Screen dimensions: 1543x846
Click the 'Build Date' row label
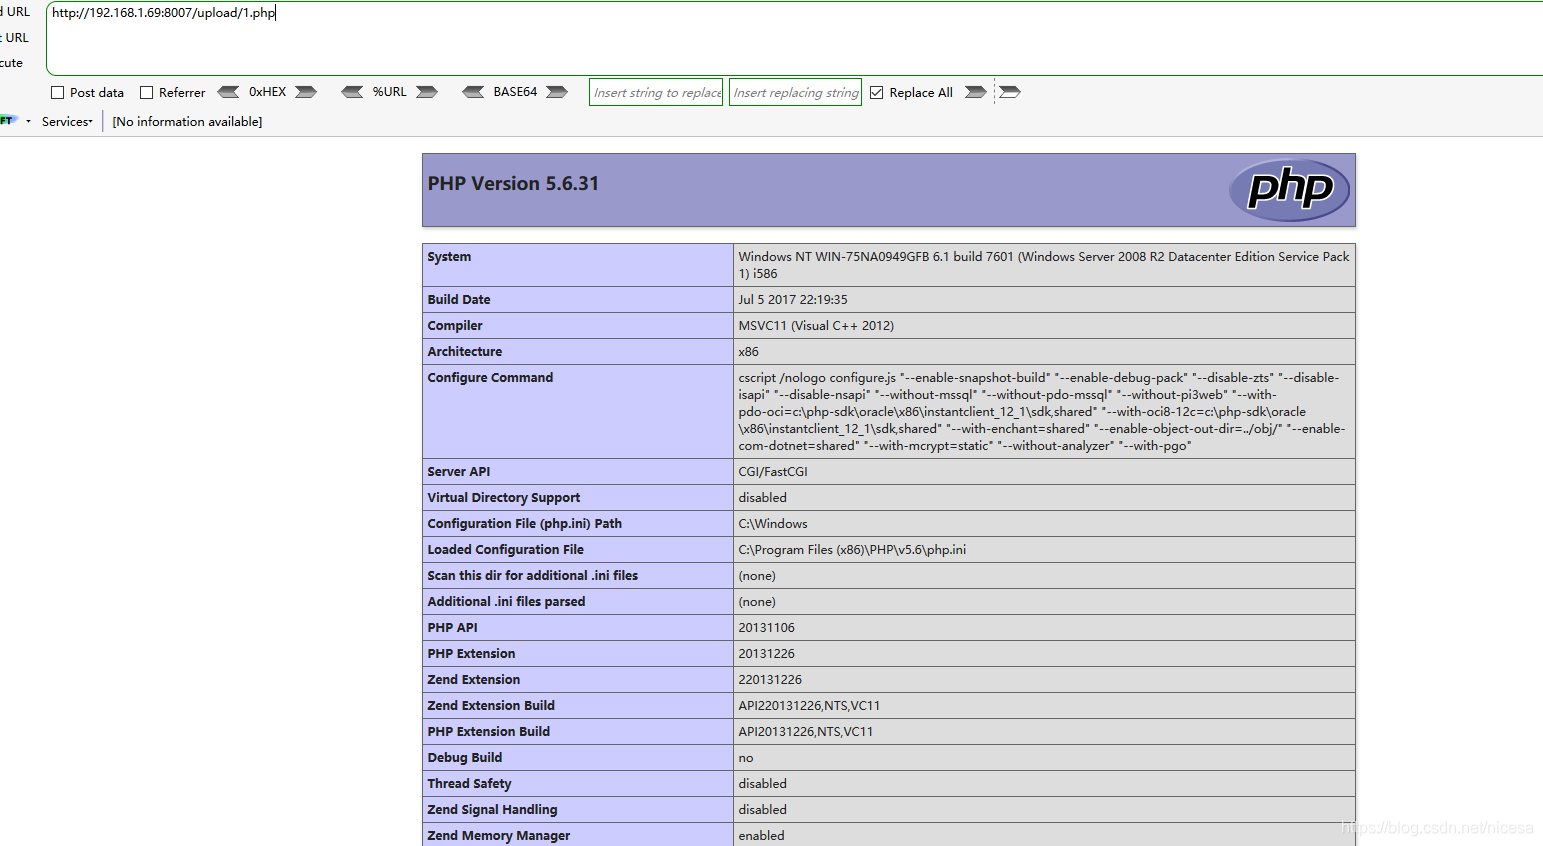(x=459, y=300)
